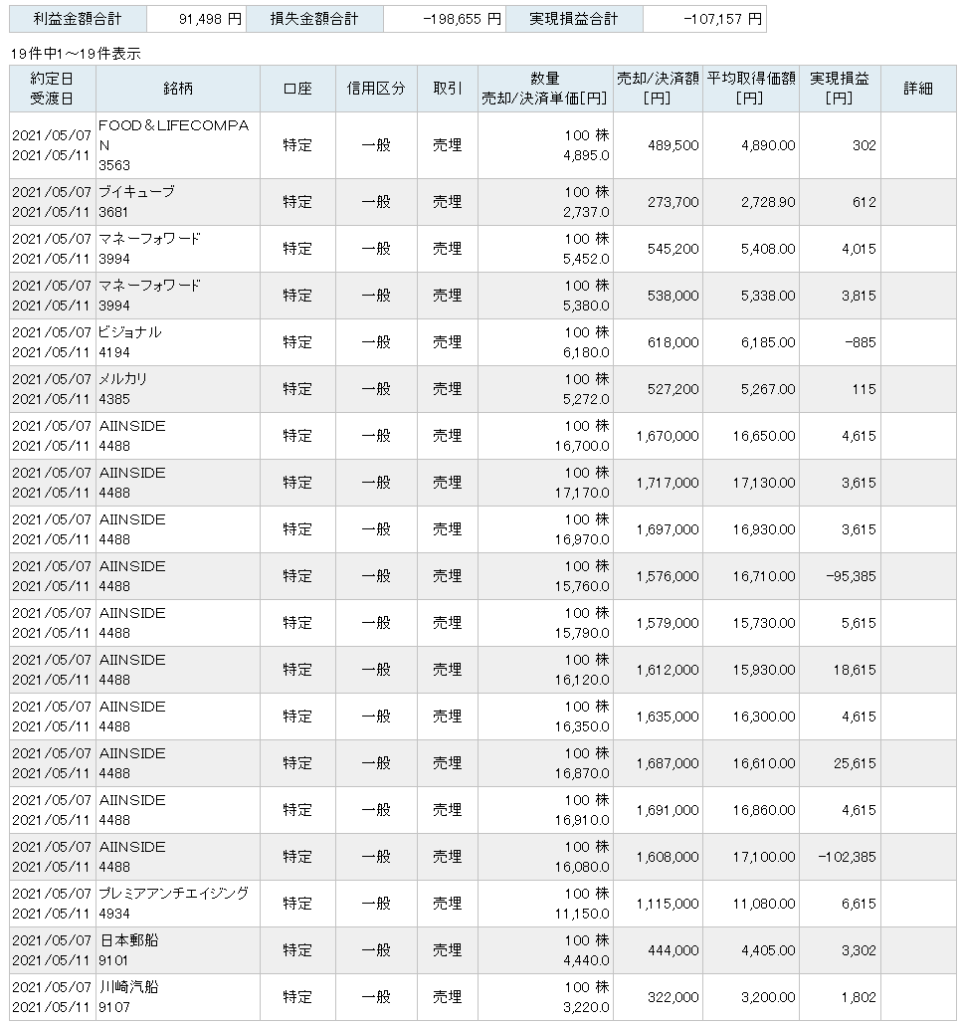Image resolution: width=961 pixels, height=1024 pixels.
Task: Click the AIINSIDE profit value 18,615
Action: pyautogui.click(x=855, y=670)
